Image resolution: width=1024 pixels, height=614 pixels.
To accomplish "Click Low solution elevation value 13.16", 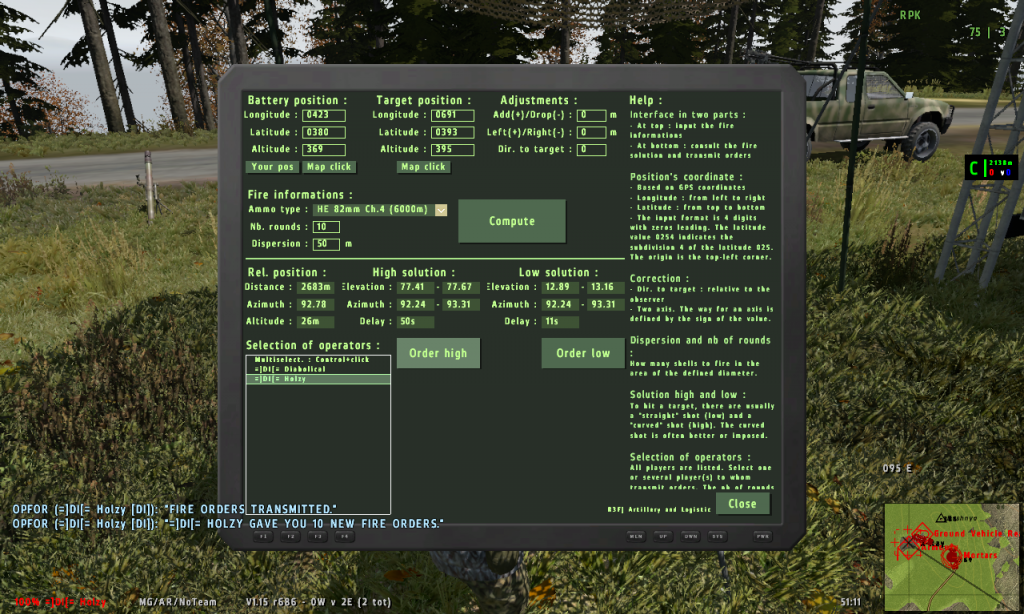I will click(x=605, y=287).
